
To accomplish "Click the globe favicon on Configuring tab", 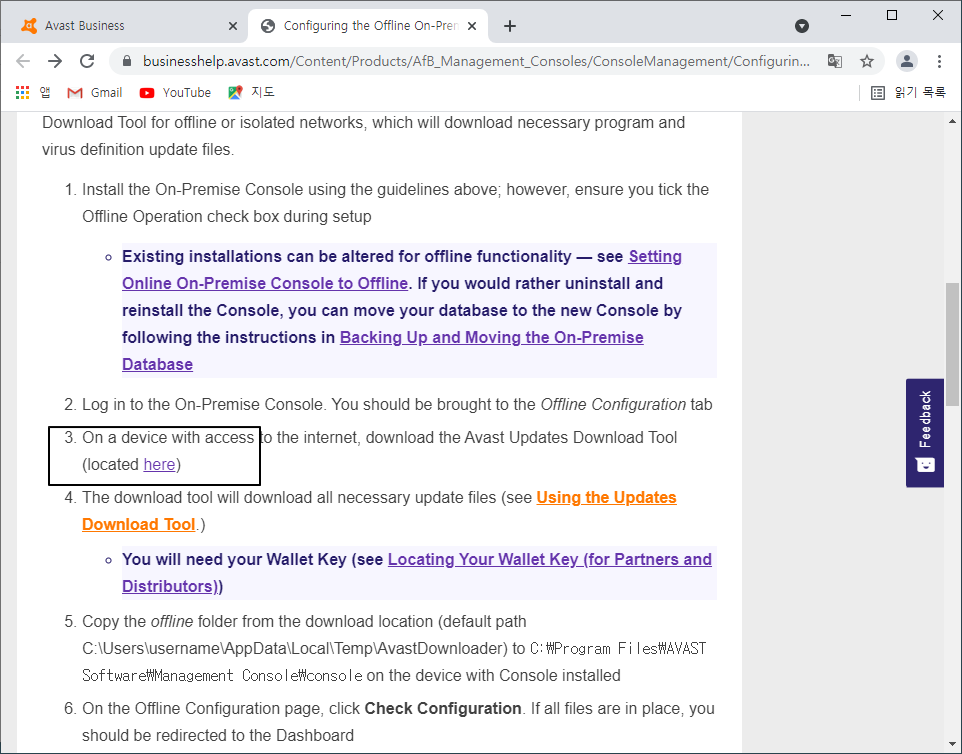I will click(x=267, y=26).
